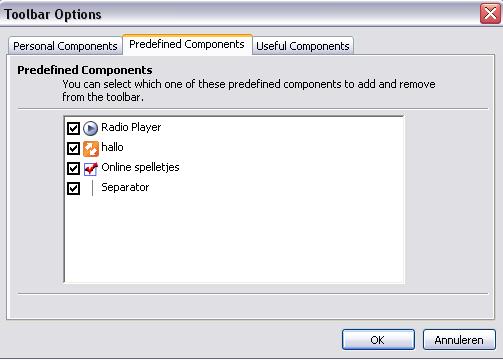Select the Predefined Components tab
503x360 pixels.
click(x=187, y=44)
